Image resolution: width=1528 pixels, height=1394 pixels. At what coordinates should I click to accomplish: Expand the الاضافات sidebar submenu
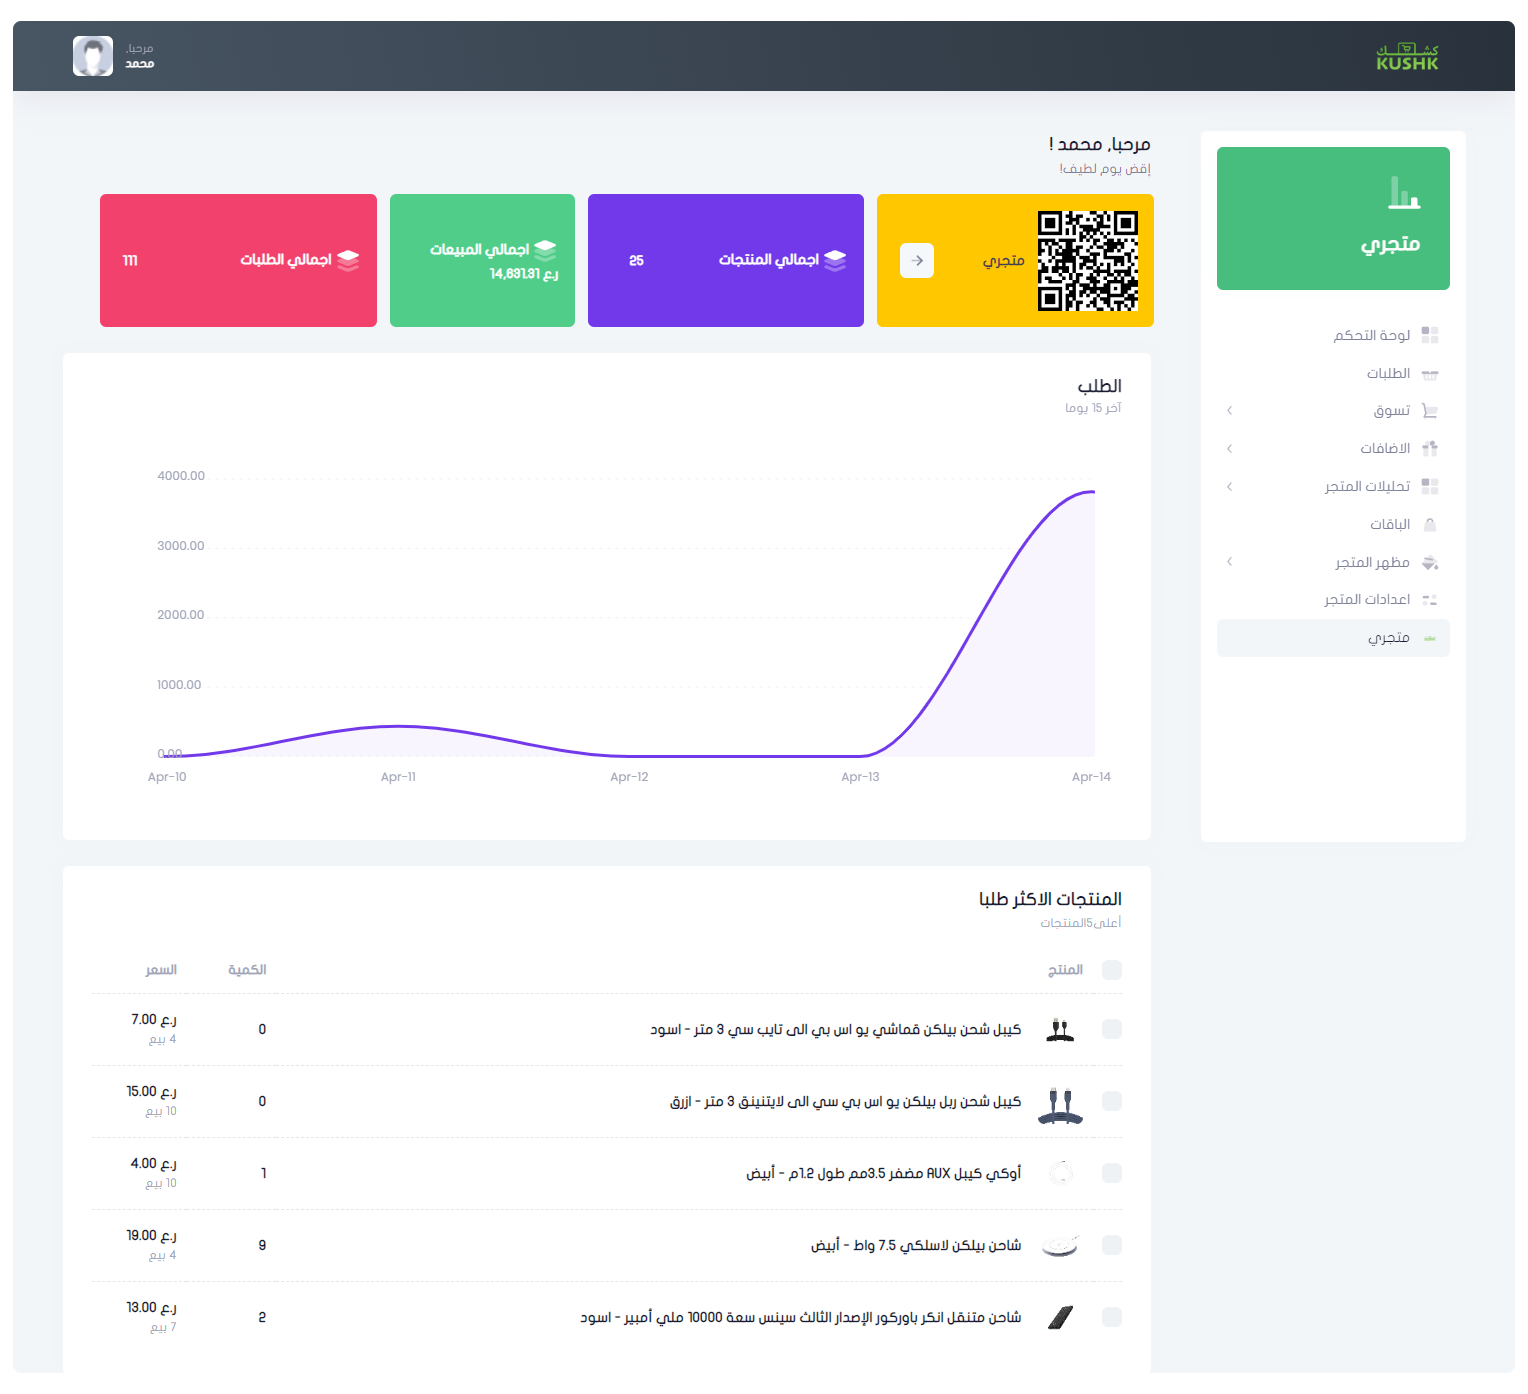(x=1230, y=449)
